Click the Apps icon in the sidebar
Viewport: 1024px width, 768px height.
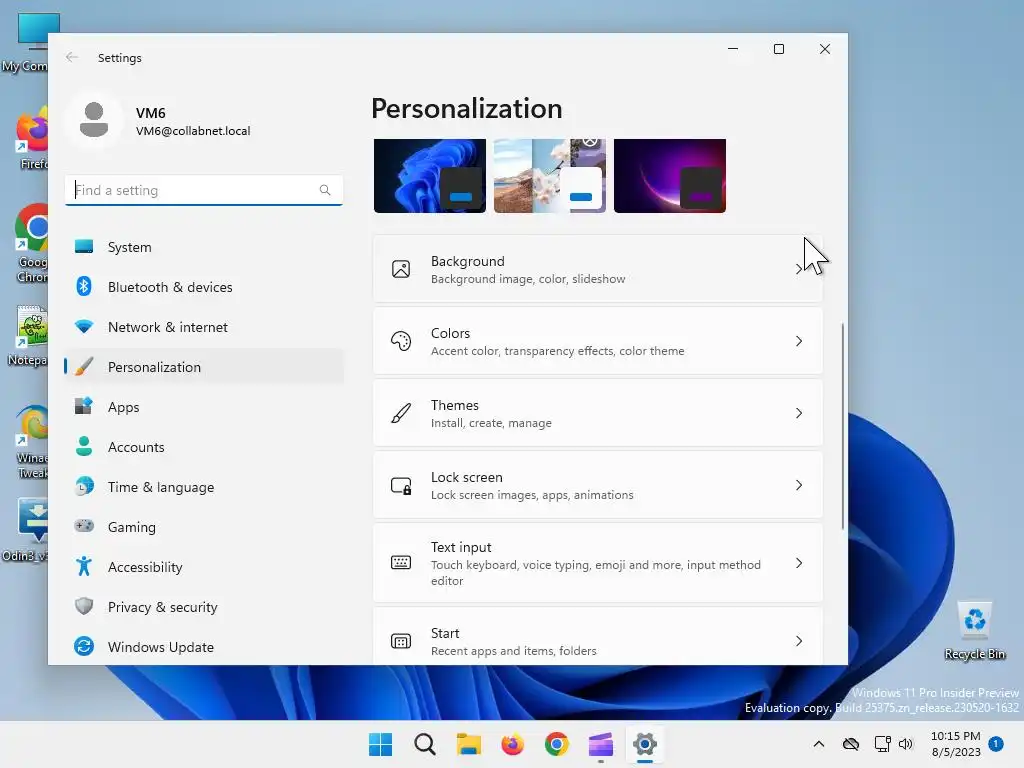point(84,406)
